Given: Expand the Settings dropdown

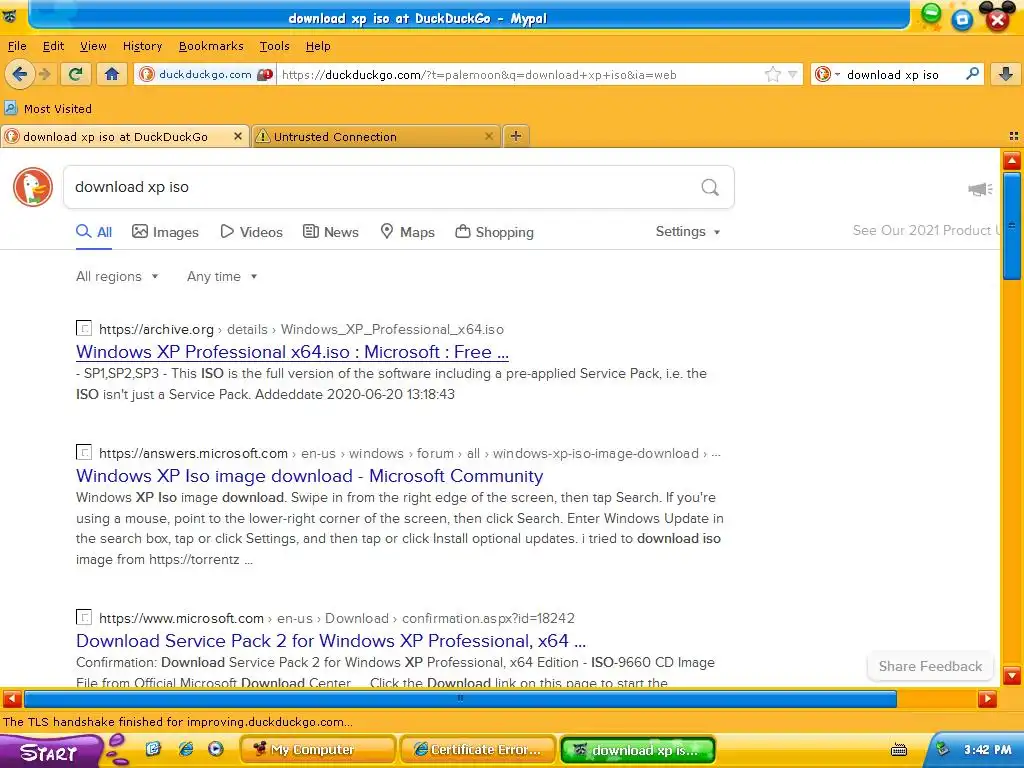Looking at the screenshot, I should pyautogui.click(x=688, y=232).
